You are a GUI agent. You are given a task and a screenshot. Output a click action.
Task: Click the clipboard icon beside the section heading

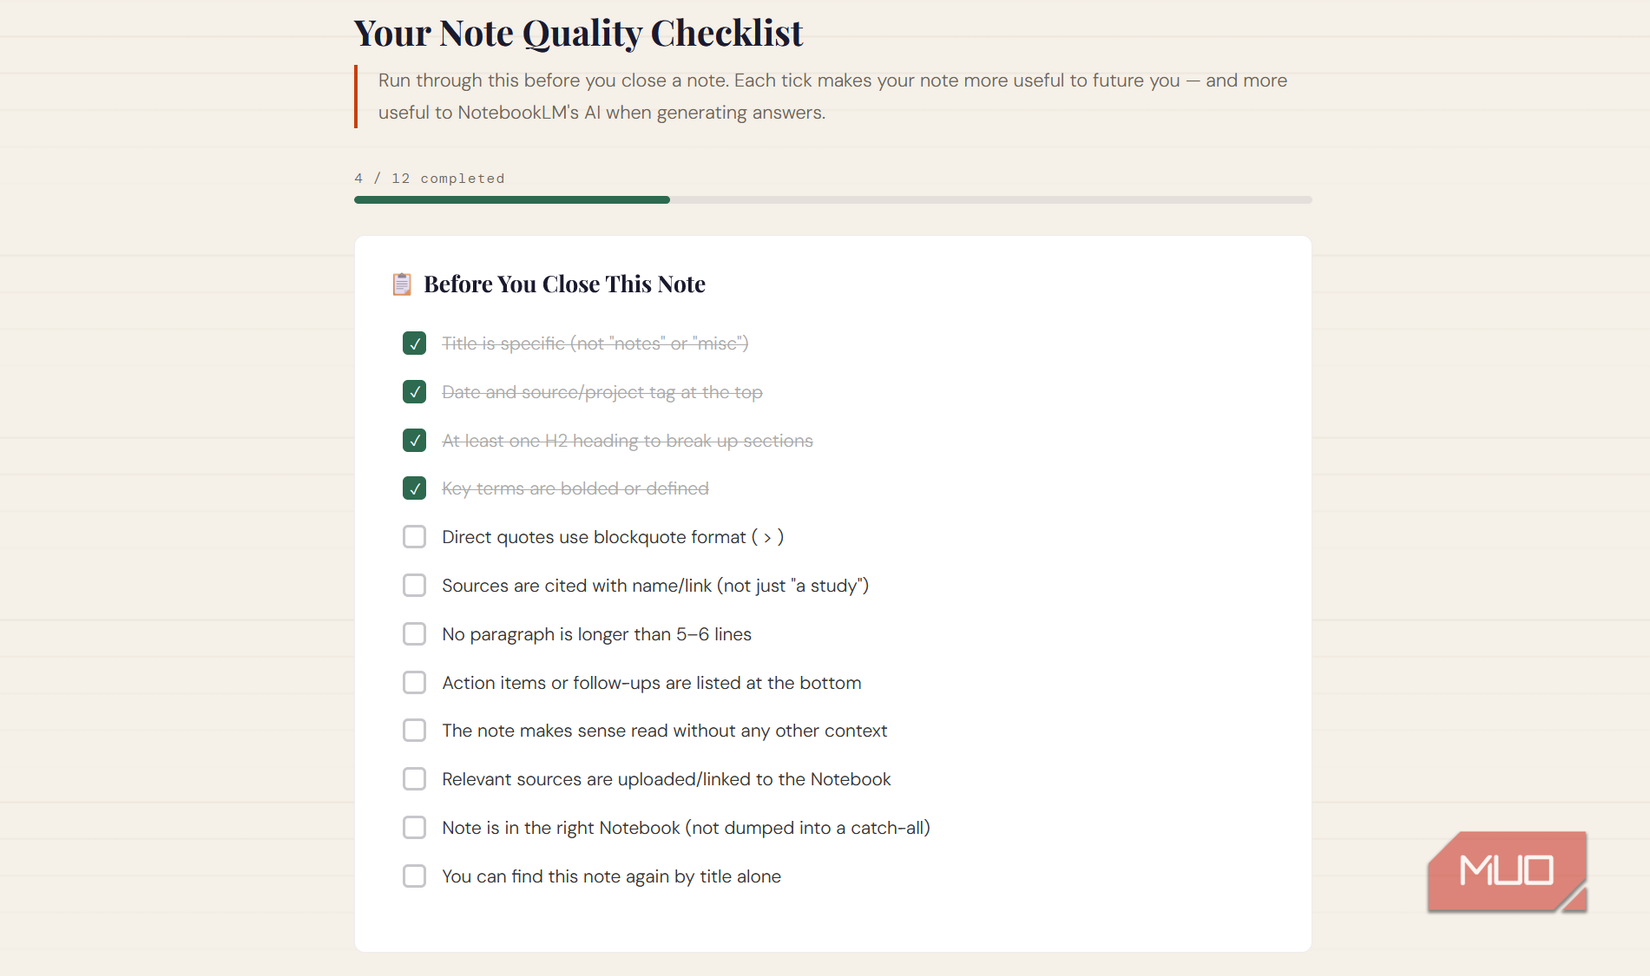pyautogui.click(x=402, y=285)
